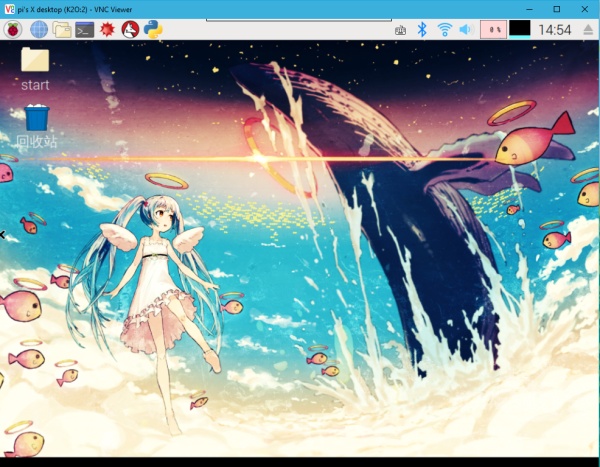Open the Bluetooth menu
Viewport: 600px width, 467px height.
point(422,29)
